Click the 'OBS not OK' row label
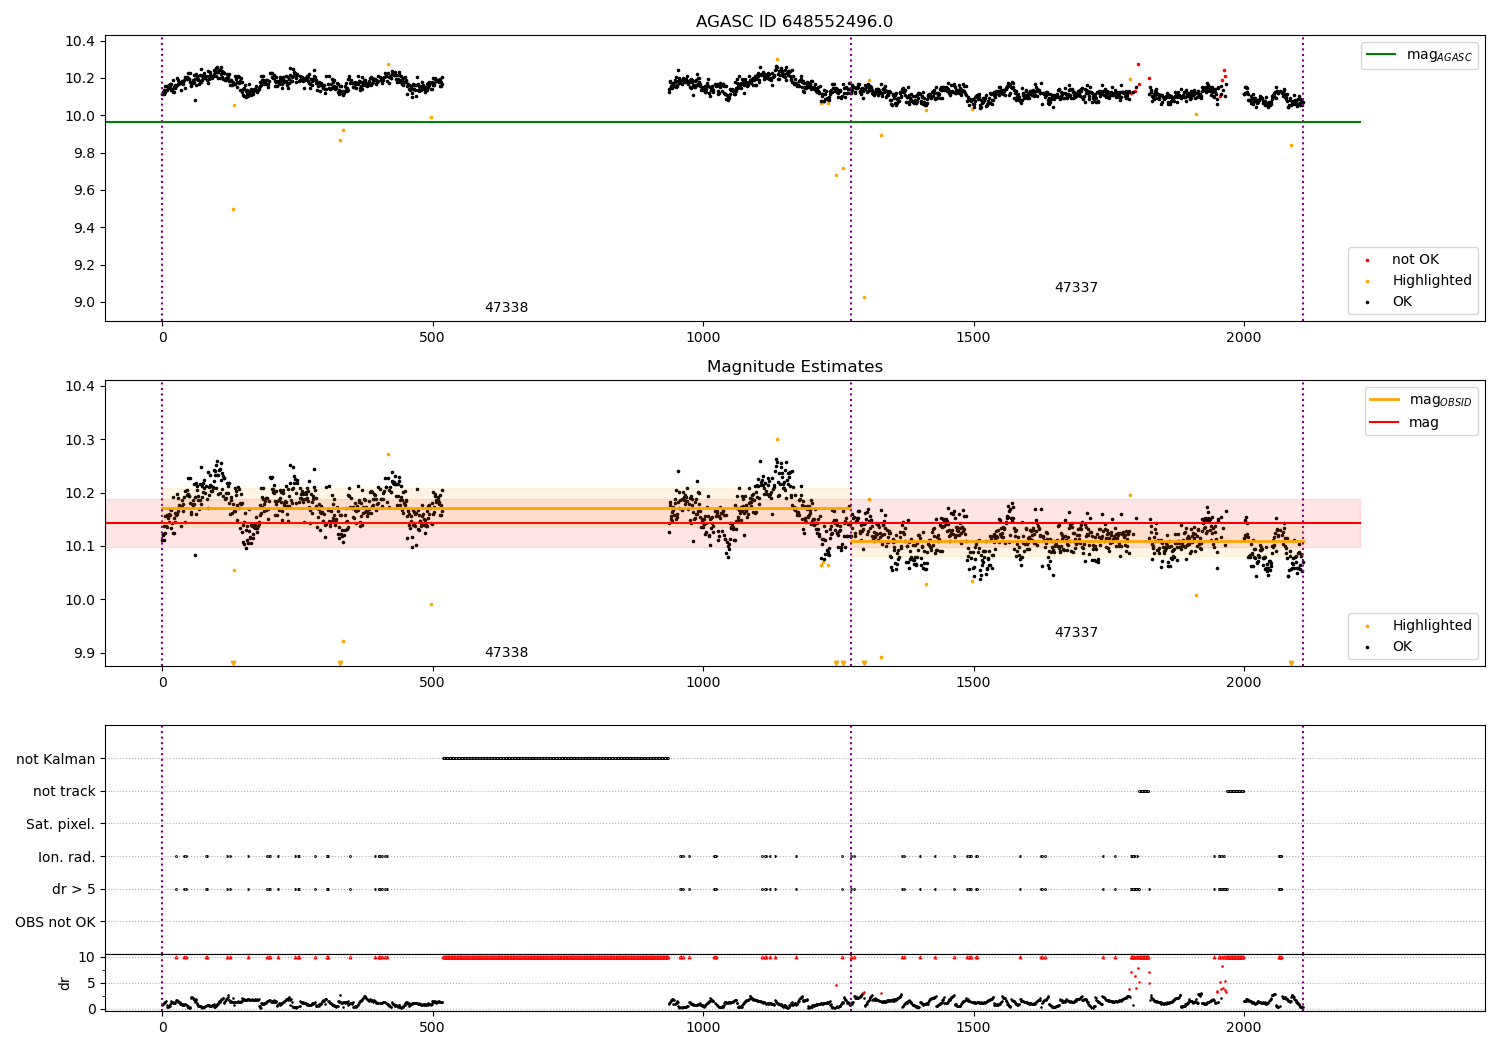1500x1050 pixels. 56,922
